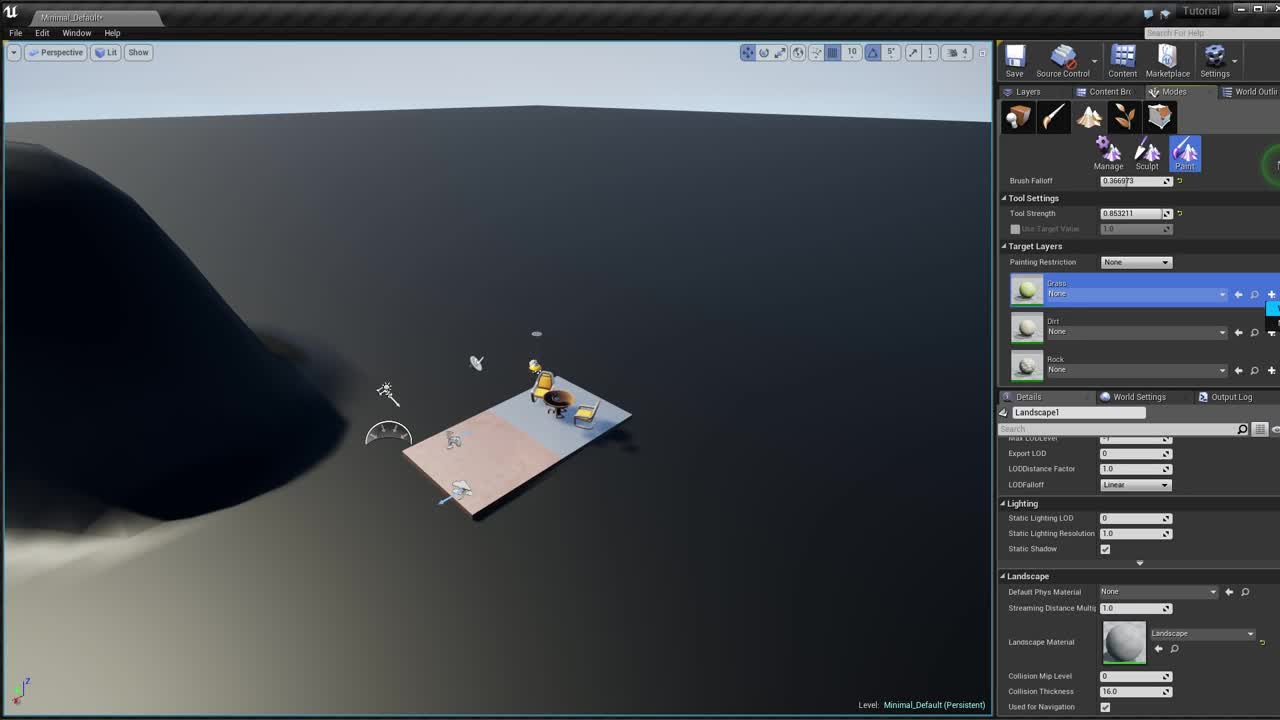Open the Settings toolbar icon
This screenshot has width=1280, height=720.
(x=1215, y=61)
